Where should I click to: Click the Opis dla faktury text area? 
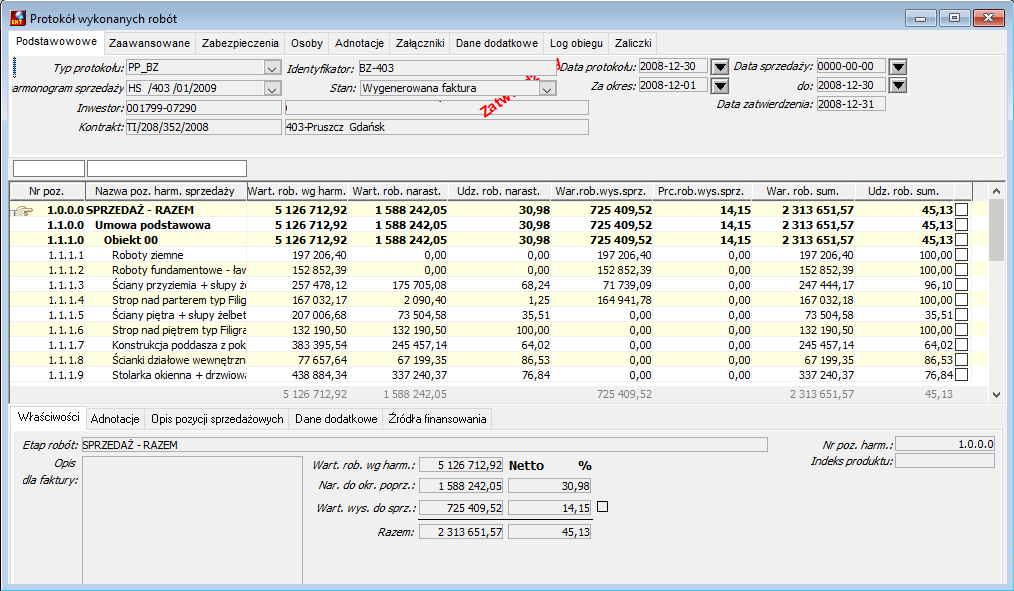coord(192,521)
